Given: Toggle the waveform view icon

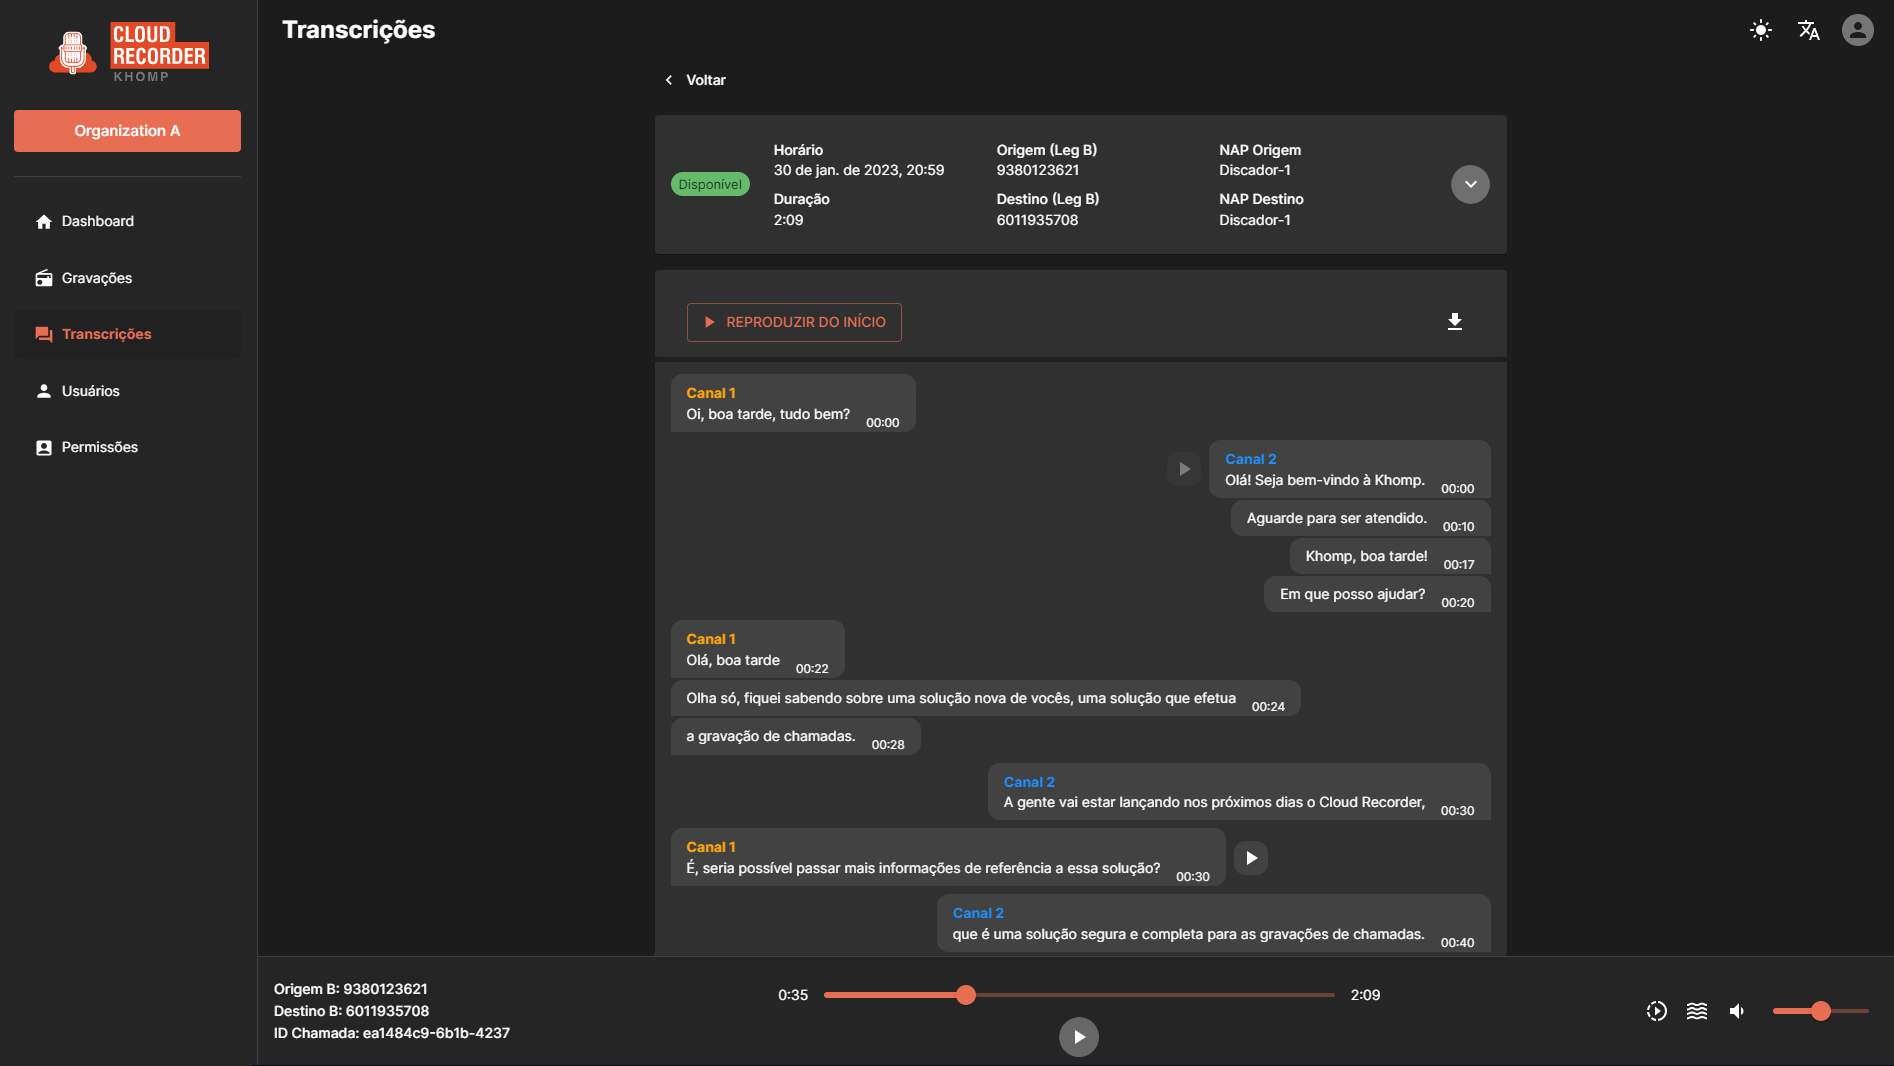Looking at the screenshot, I should (x=1697, y=1011).
